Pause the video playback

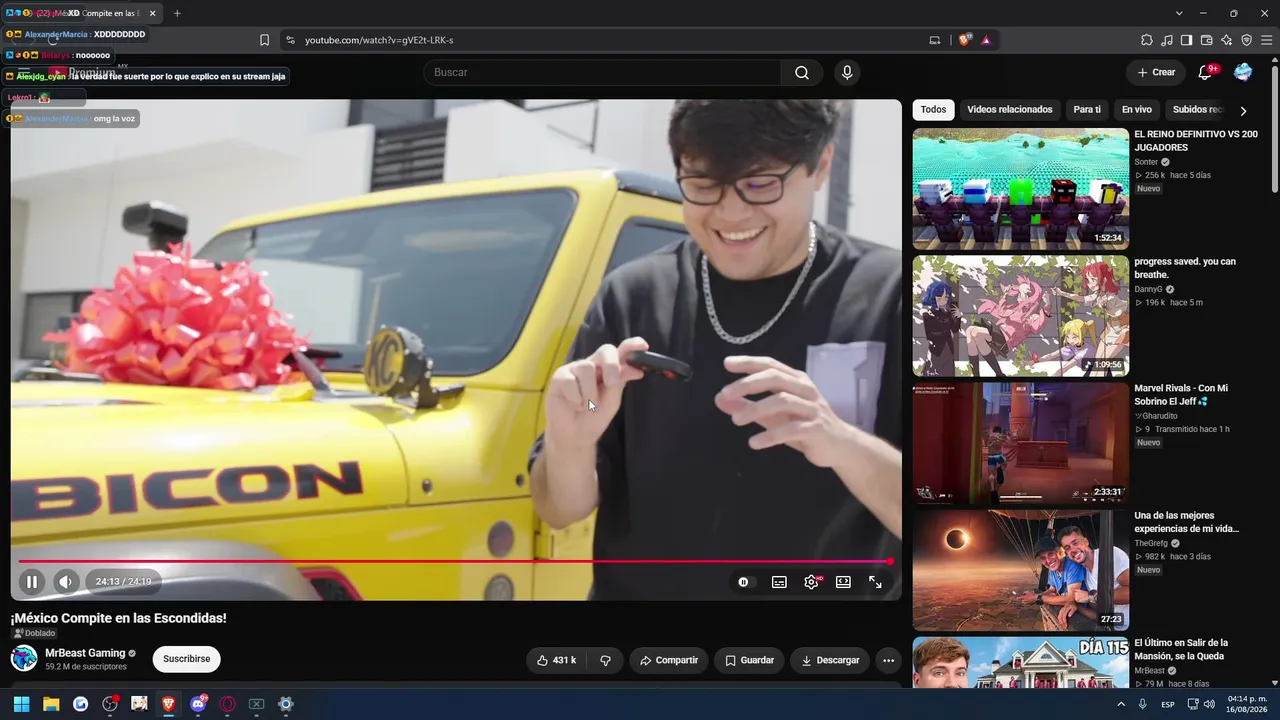[x=32, y=582]
